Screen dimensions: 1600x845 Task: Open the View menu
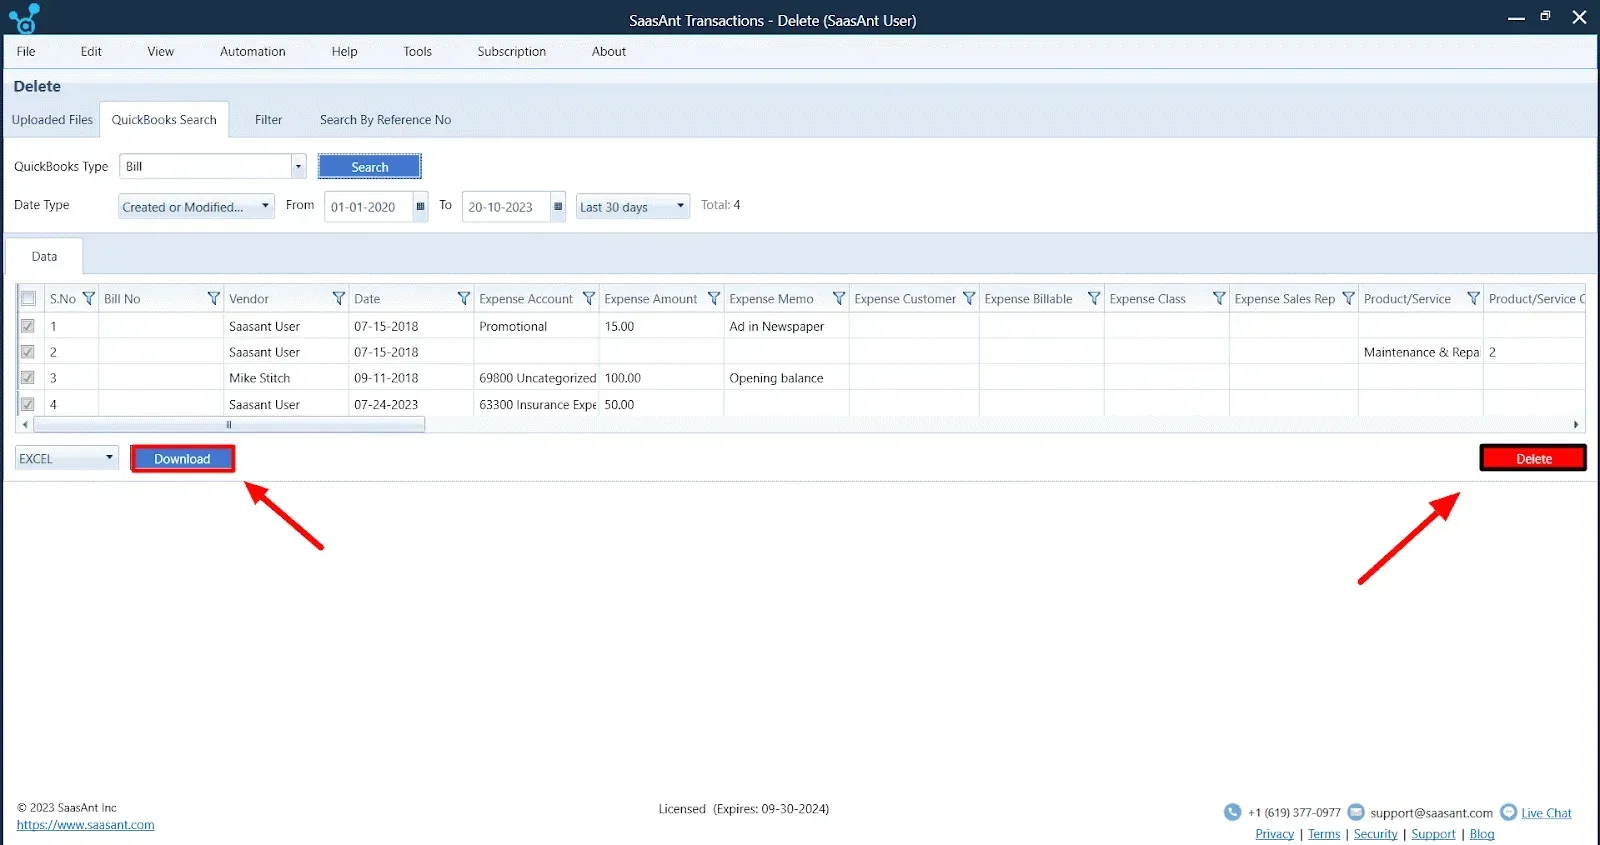(x=160, y=51)
